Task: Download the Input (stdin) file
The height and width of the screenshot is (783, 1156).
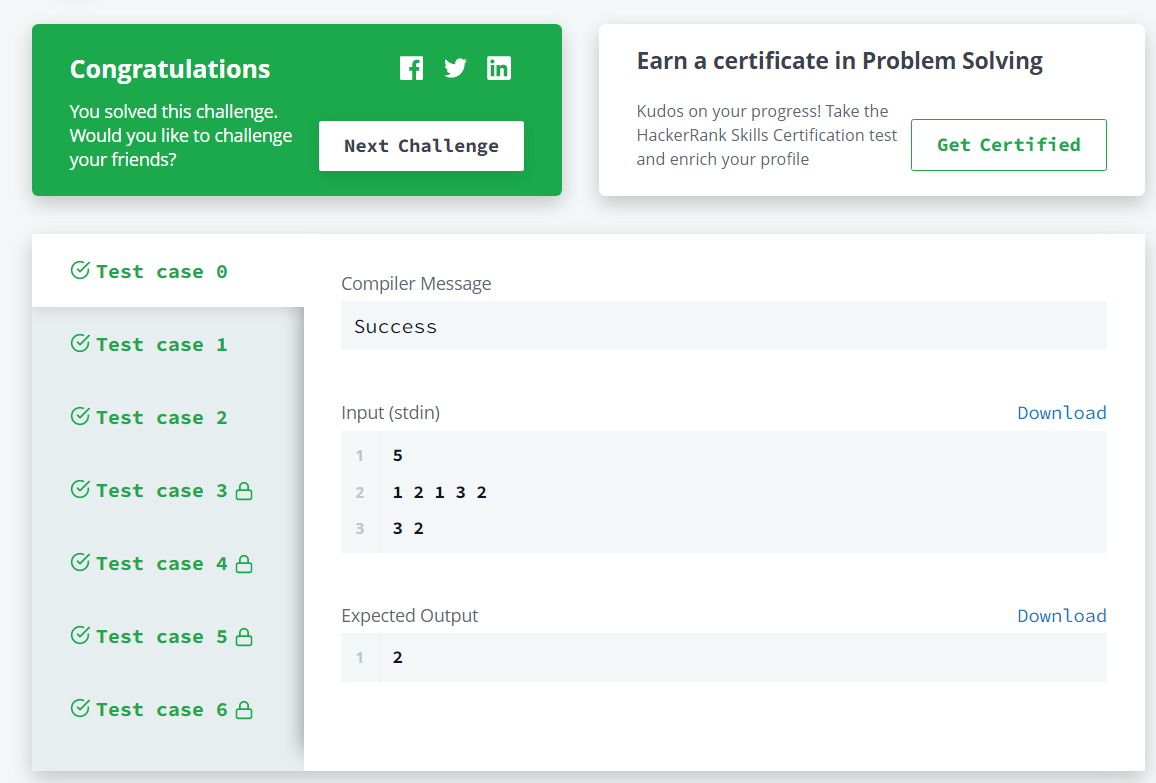Action: click(x=1062, y=413)
